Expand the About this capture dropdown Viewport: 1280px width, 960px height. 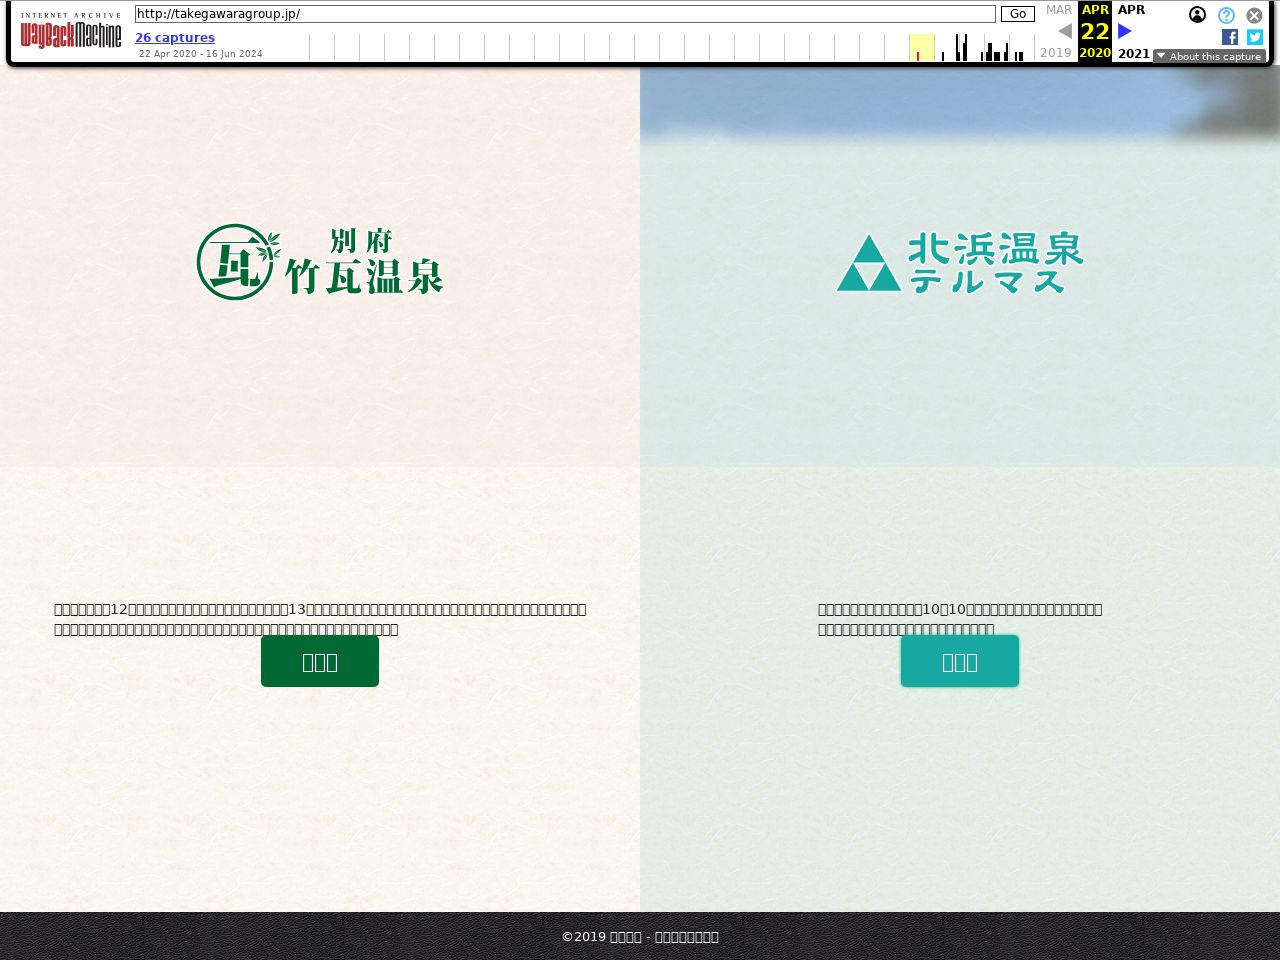pyautogui.click(x=1209, y=56)
